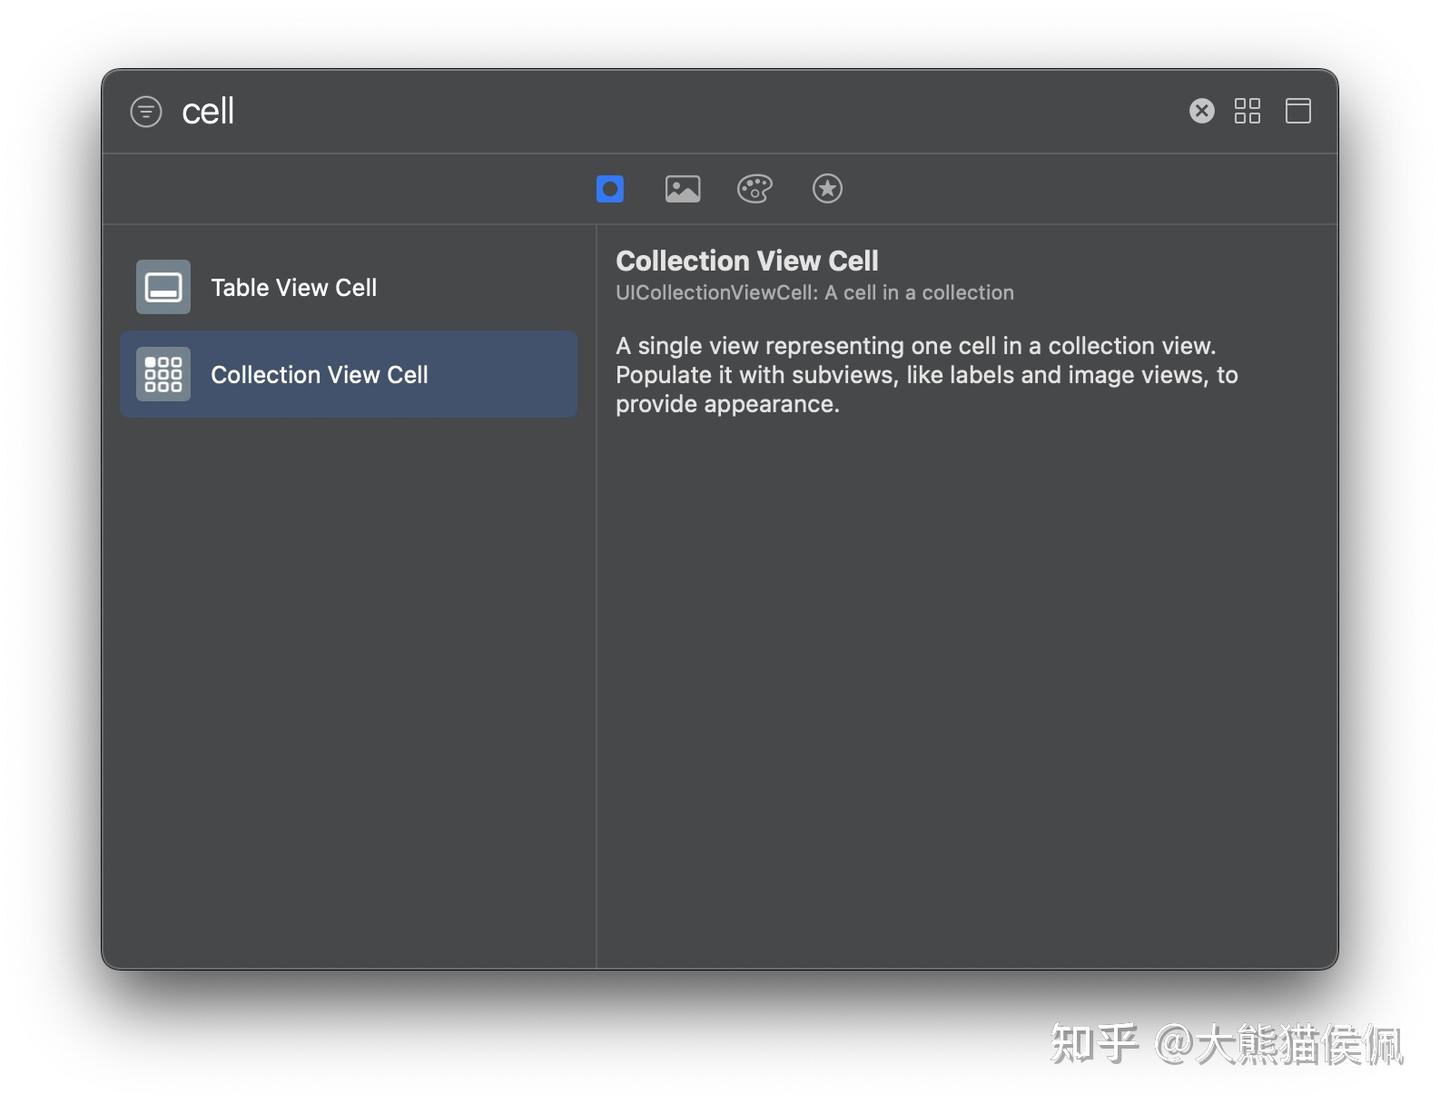
Task: Open the SF Symbols star tab
Action: [827, 188]
